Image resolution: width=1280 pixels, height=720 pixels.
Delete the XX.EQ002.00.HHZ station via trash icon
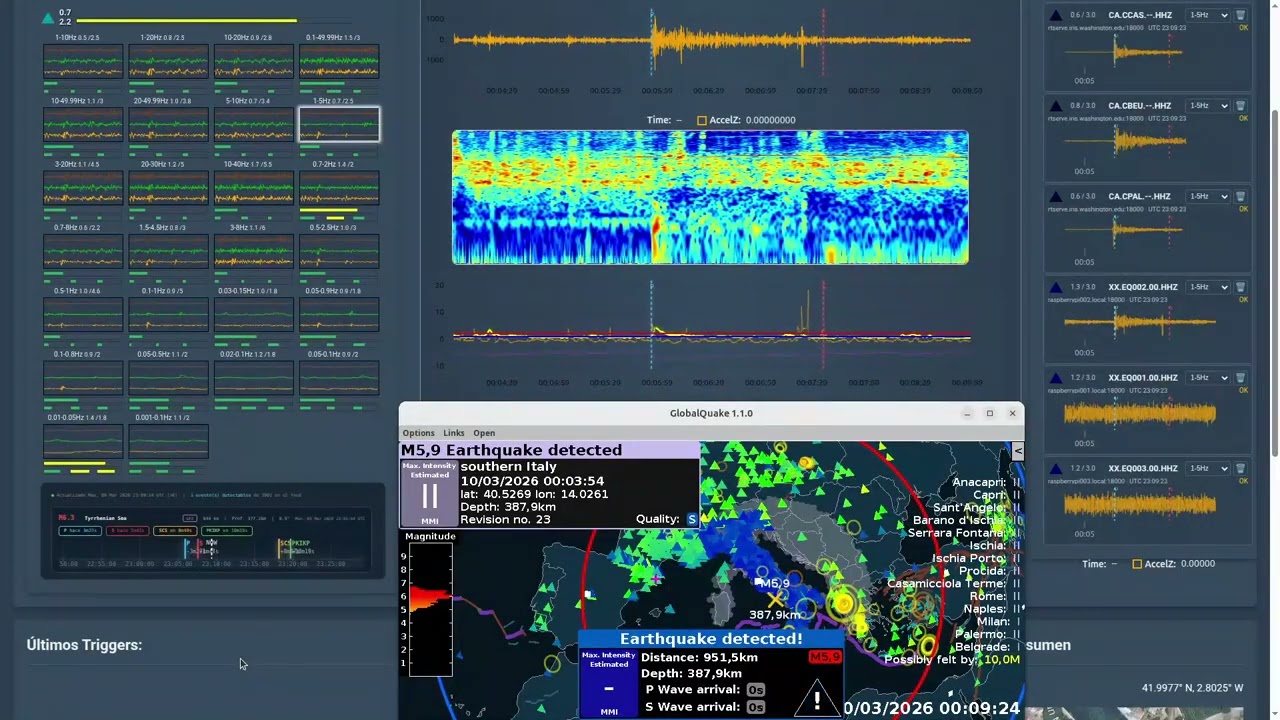[x=1241, y=287]
